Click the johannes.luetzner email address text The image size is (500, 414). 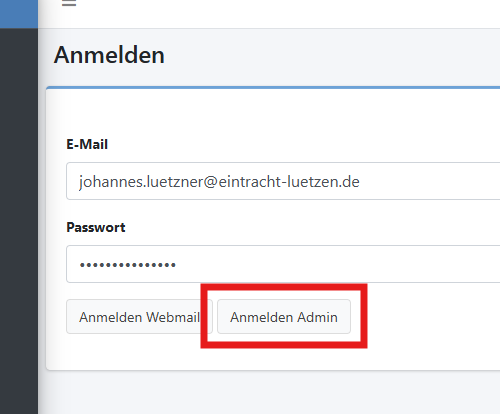click(219, 182)
